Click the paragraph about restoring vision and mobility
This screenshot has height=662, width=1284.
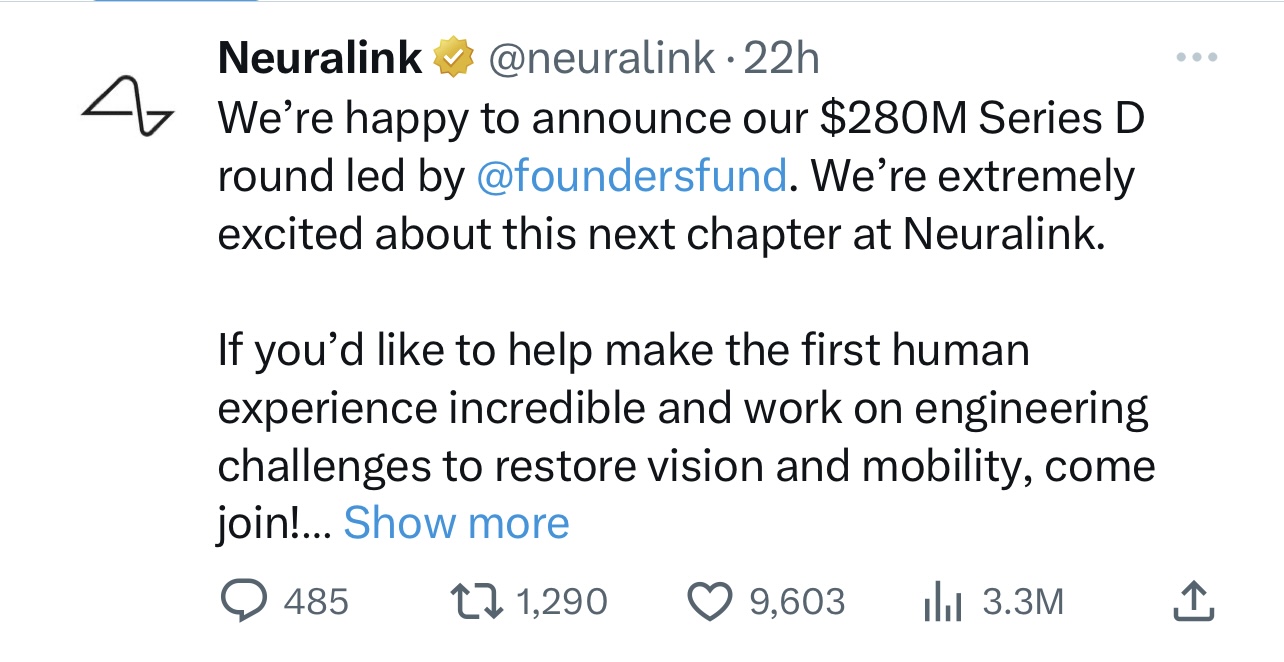pos(685,409)
